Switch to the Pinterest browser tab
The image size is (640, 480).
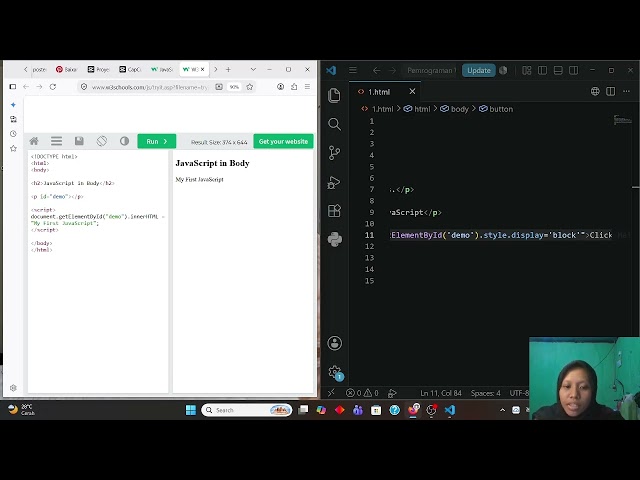(x=66, y=69)
